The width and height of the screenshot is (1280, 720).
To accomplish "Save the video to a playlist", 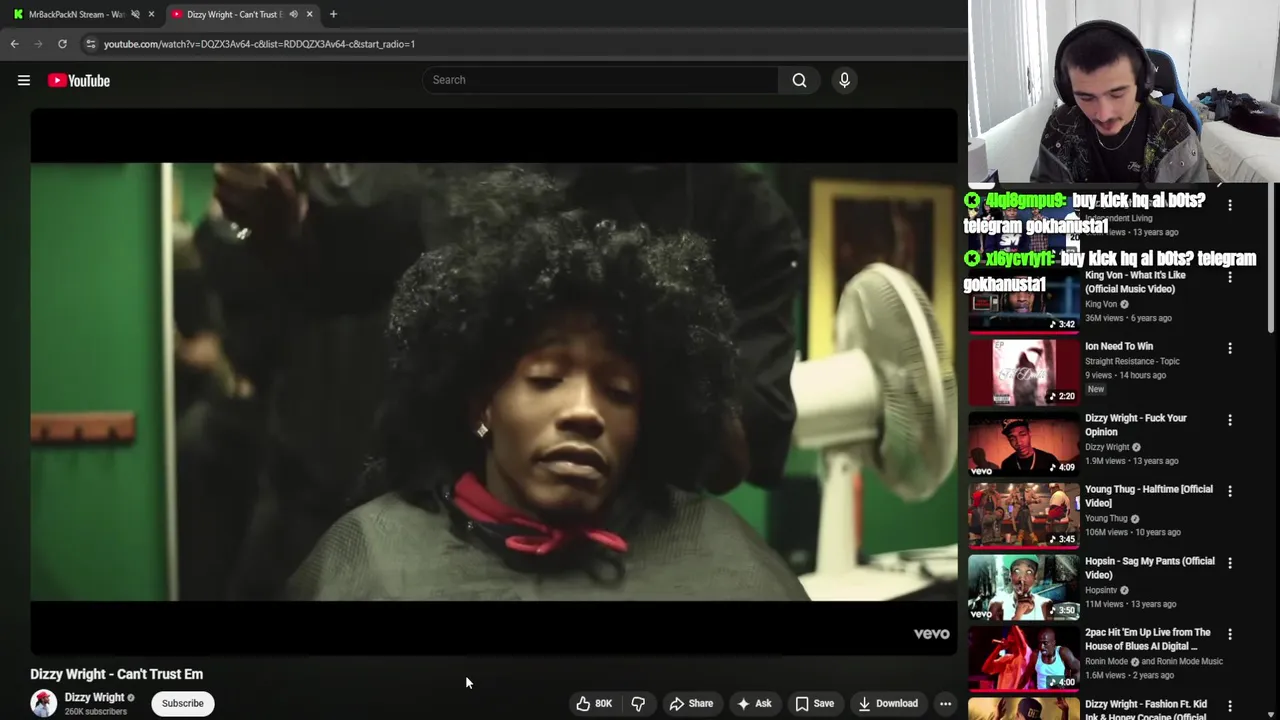I will [814, 703].
